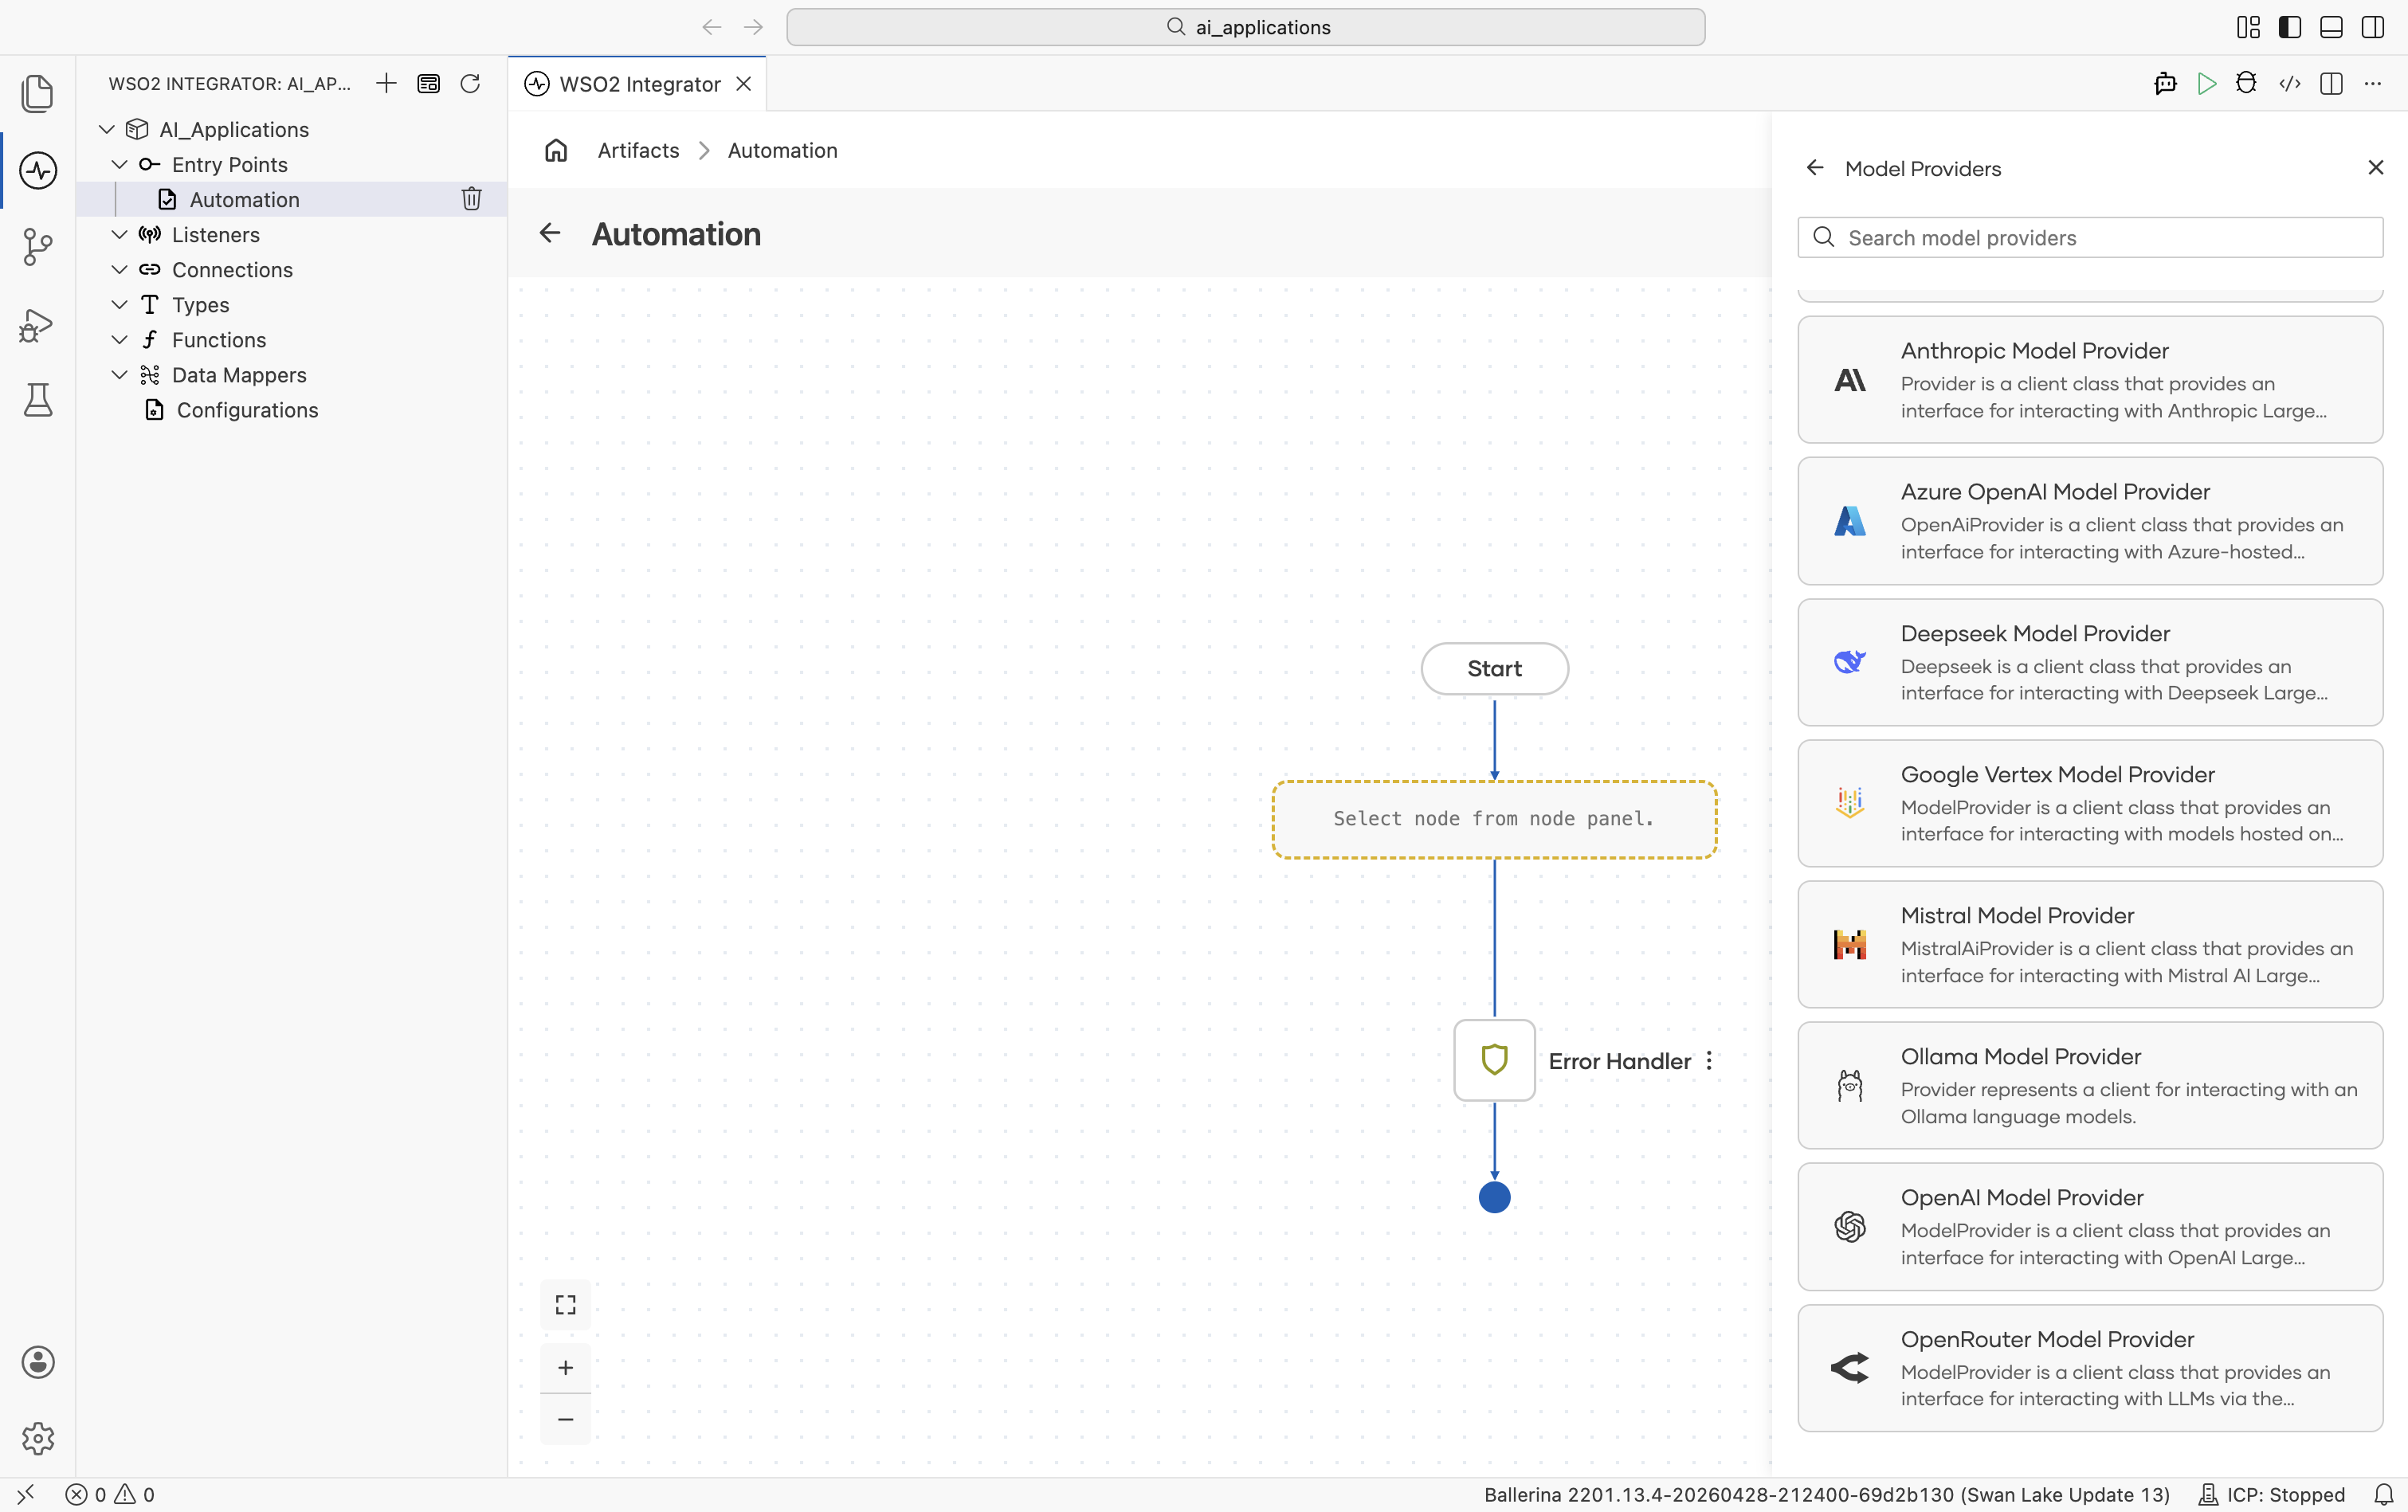2408x1512 pixels.
Task: Collapse the Entry Points section
Action: (119, 164)
